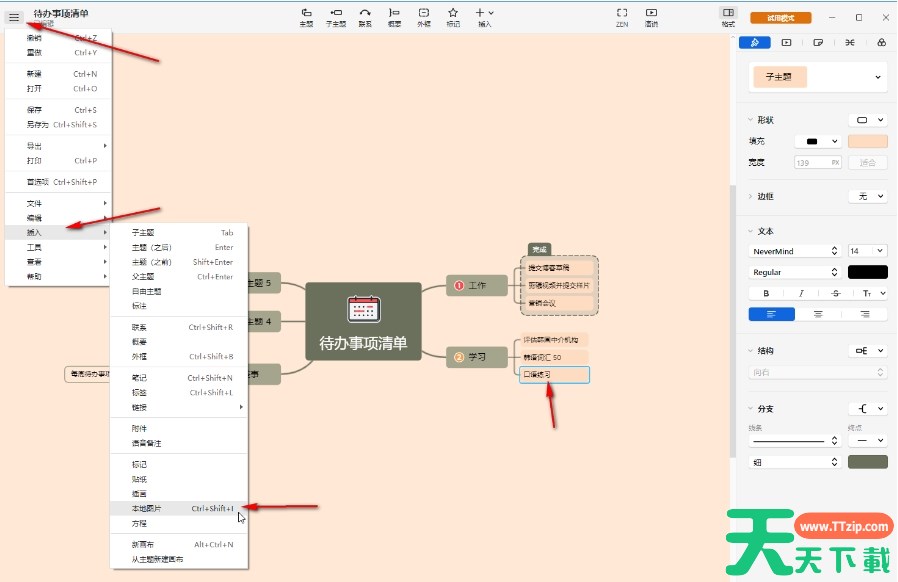Screen dimensions: 898x582
Task: Toggle bold text formatting
Action: coord(766,293)
